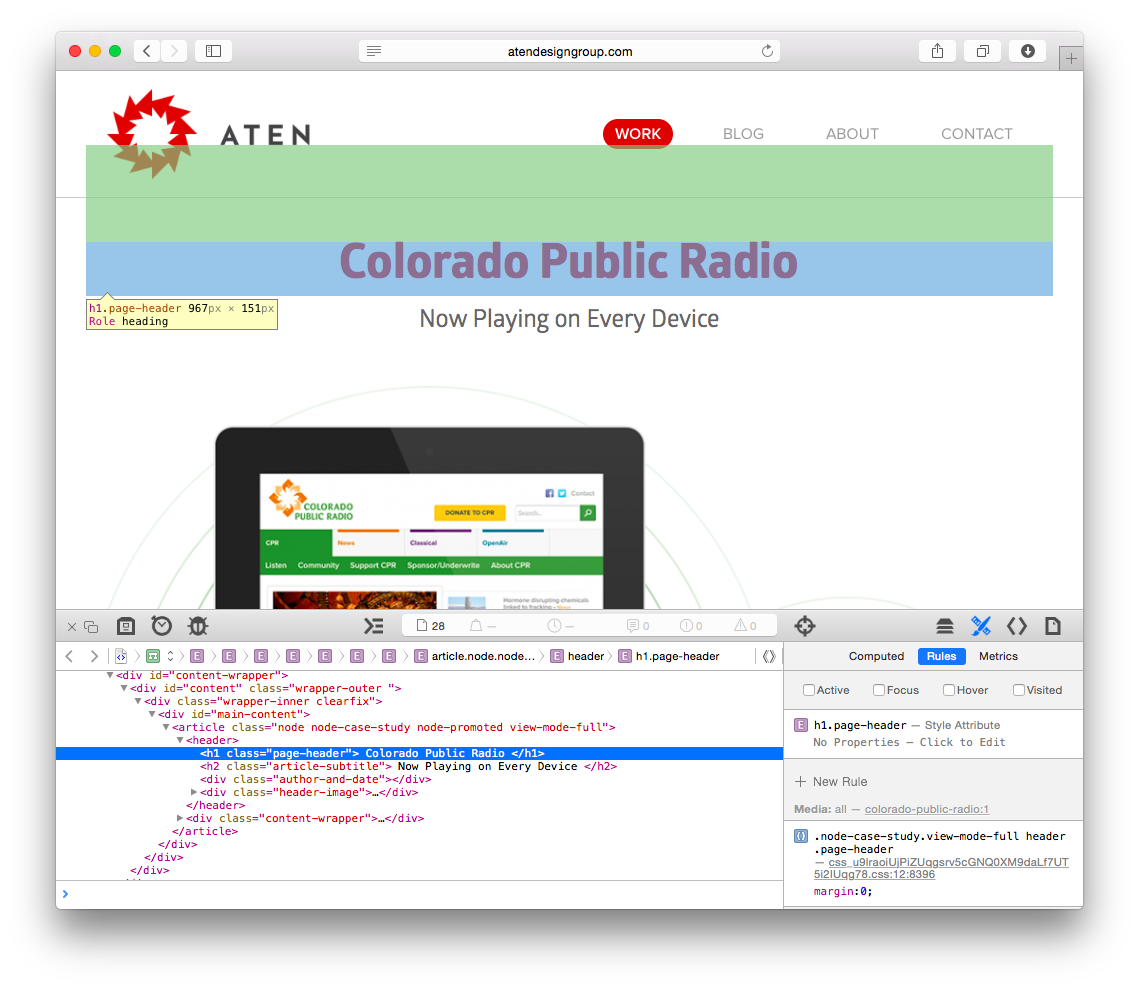Undock the inspector into separate window

(x=91, y=627)
